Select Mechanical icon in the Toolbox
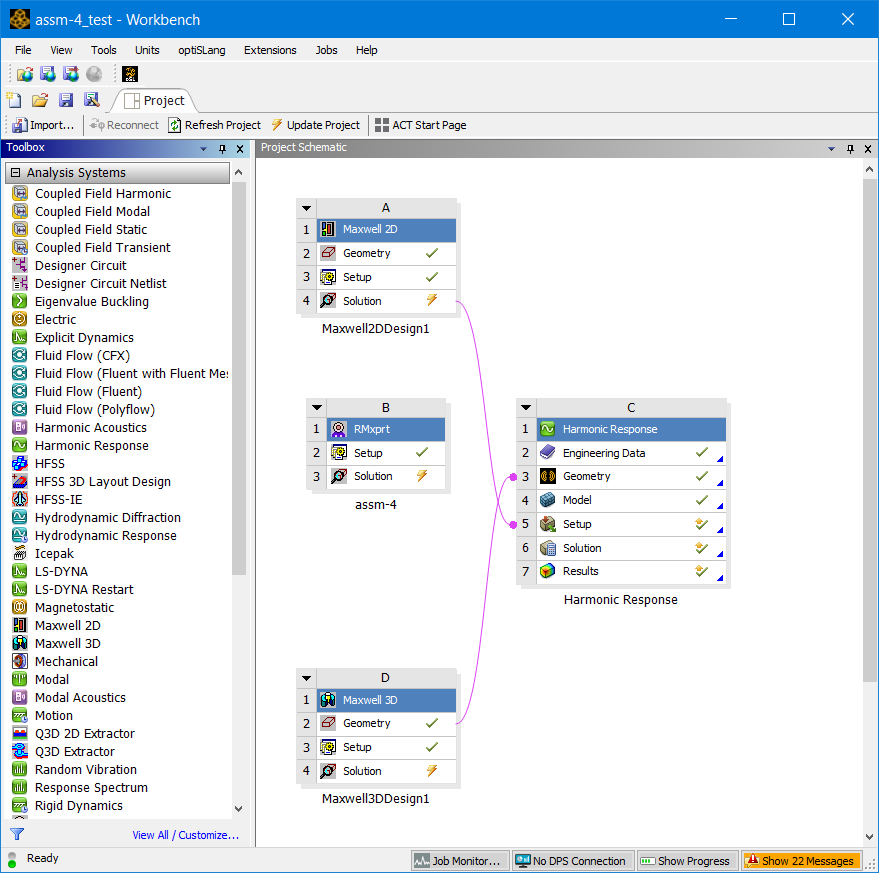This screenshot has width=879, height=873. pyautogui.click(x=20, y=661)
